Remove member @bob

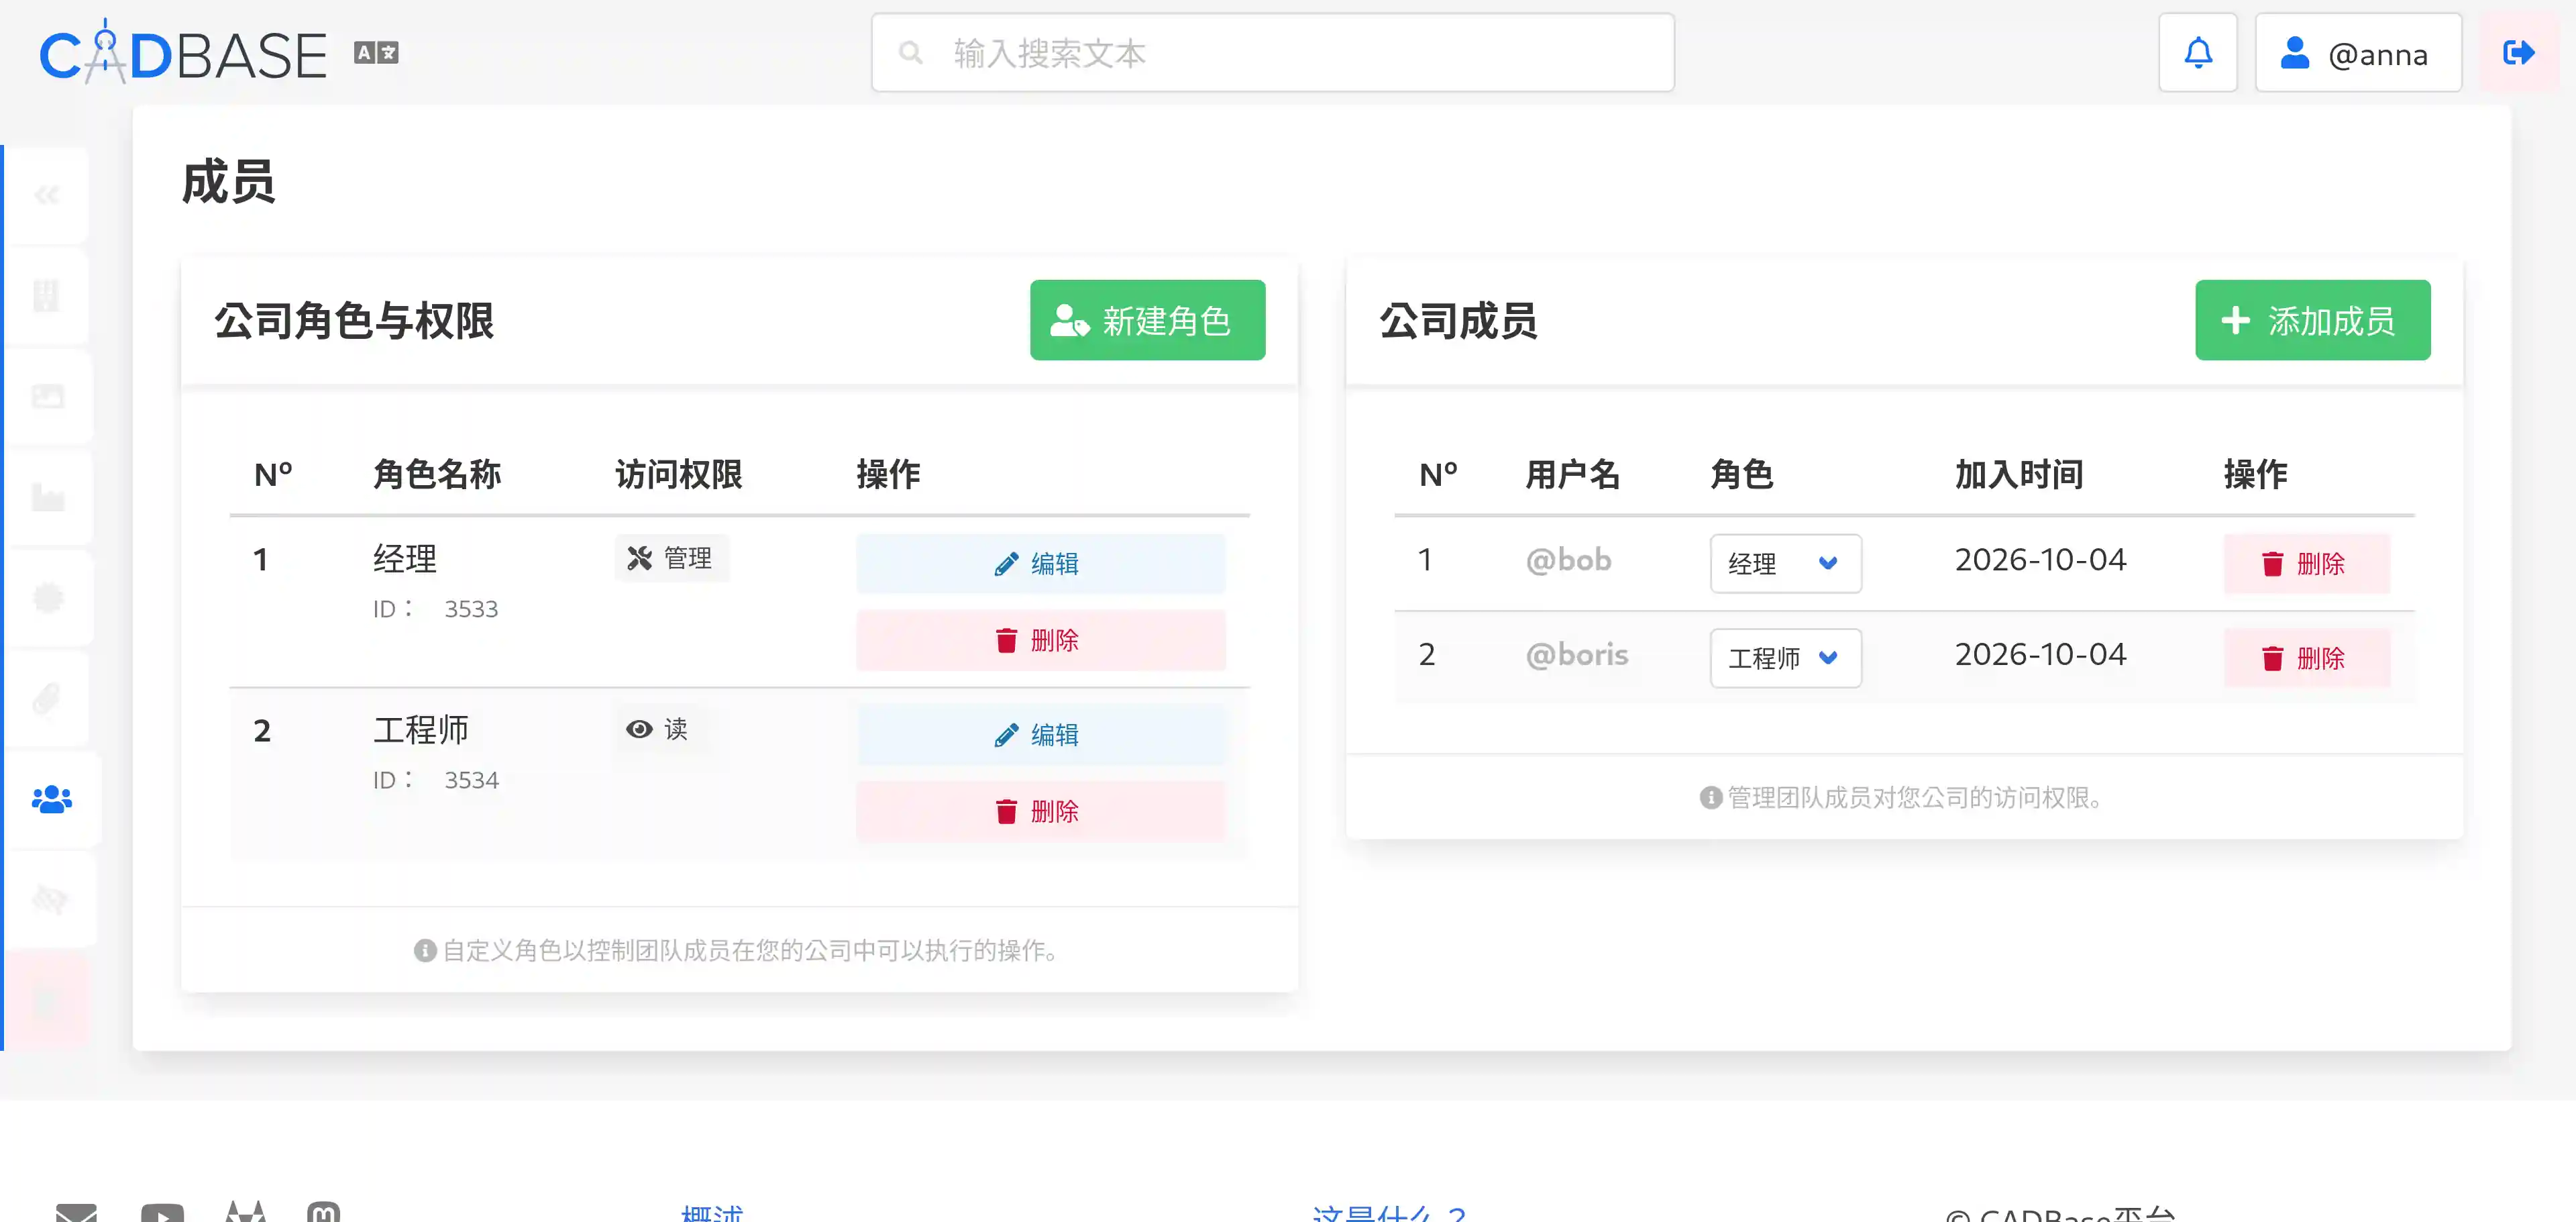tap(2306, 564)
